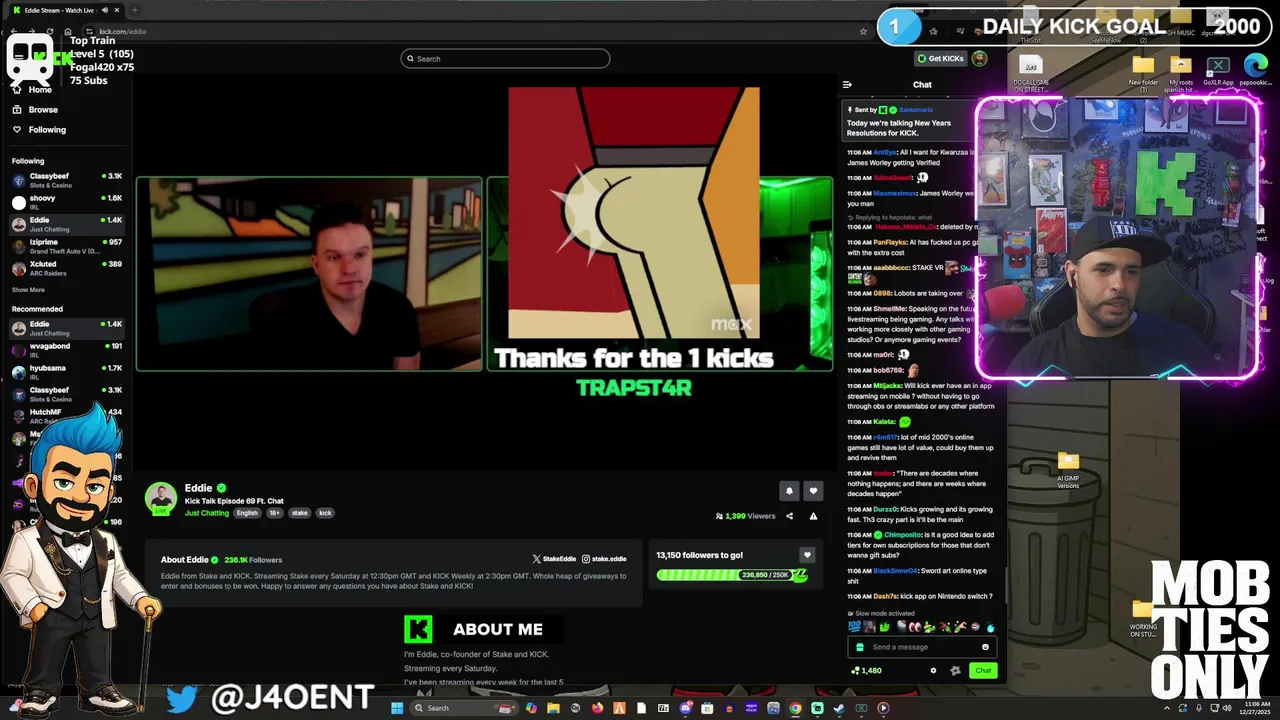Open Steam from the taskbar
1280x720 pixels.
[839, 708]
